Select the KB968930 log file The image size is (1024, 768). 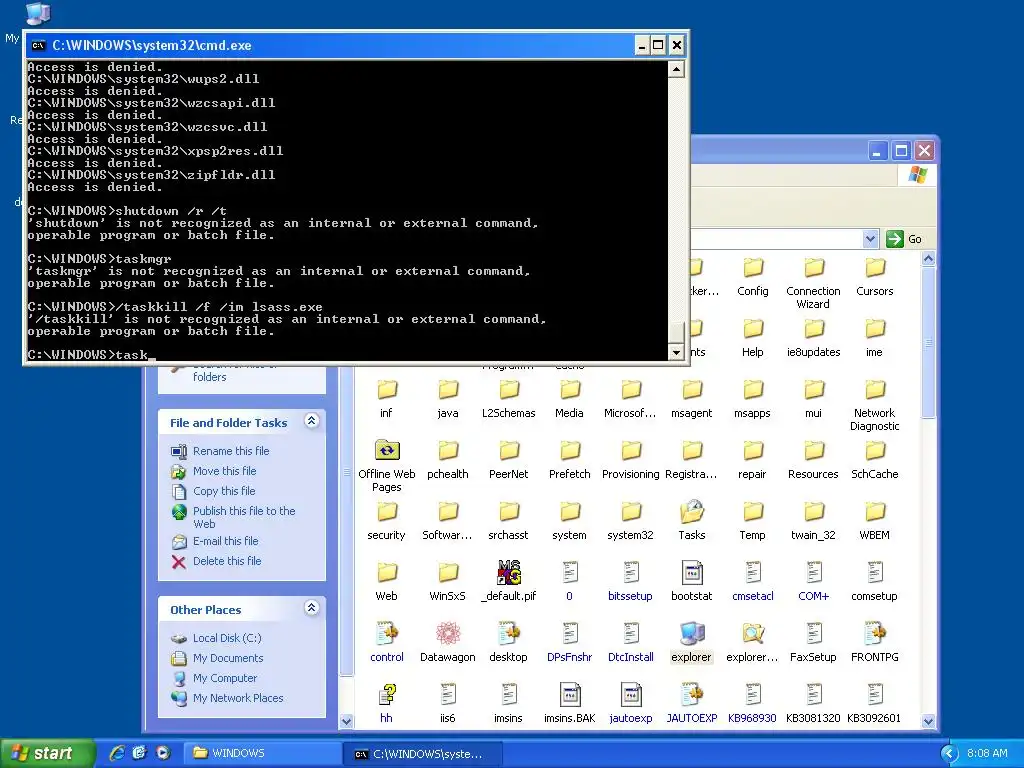tap(752, 695)
